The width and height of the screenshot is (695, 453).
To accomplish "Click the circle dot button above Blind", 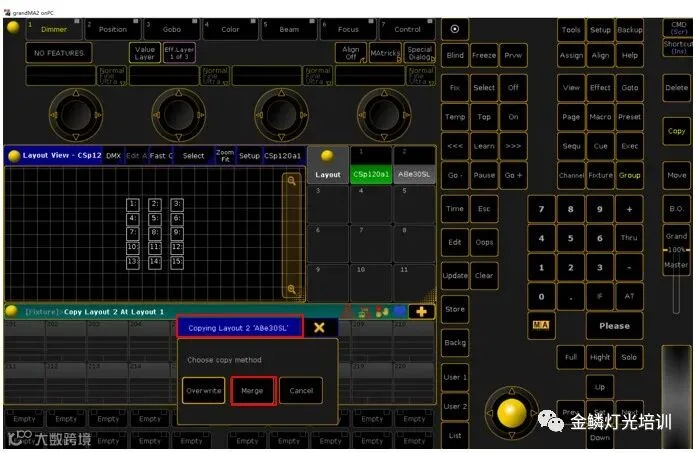I will (x=454, y=29).
